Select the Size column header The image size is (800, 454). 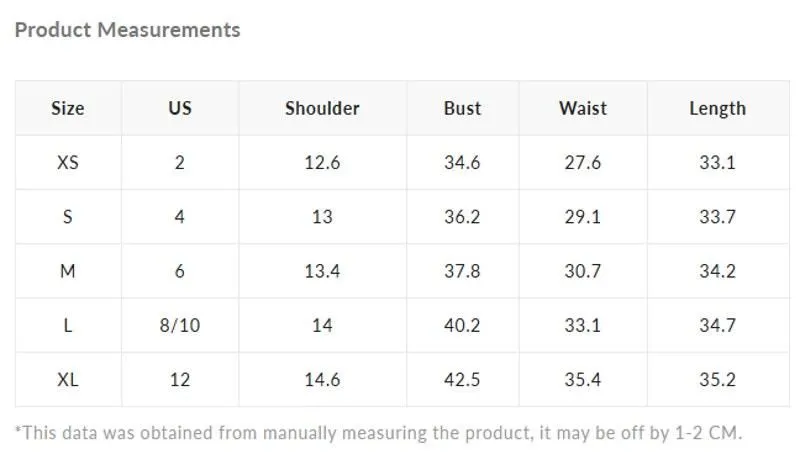tap(68, 108)
